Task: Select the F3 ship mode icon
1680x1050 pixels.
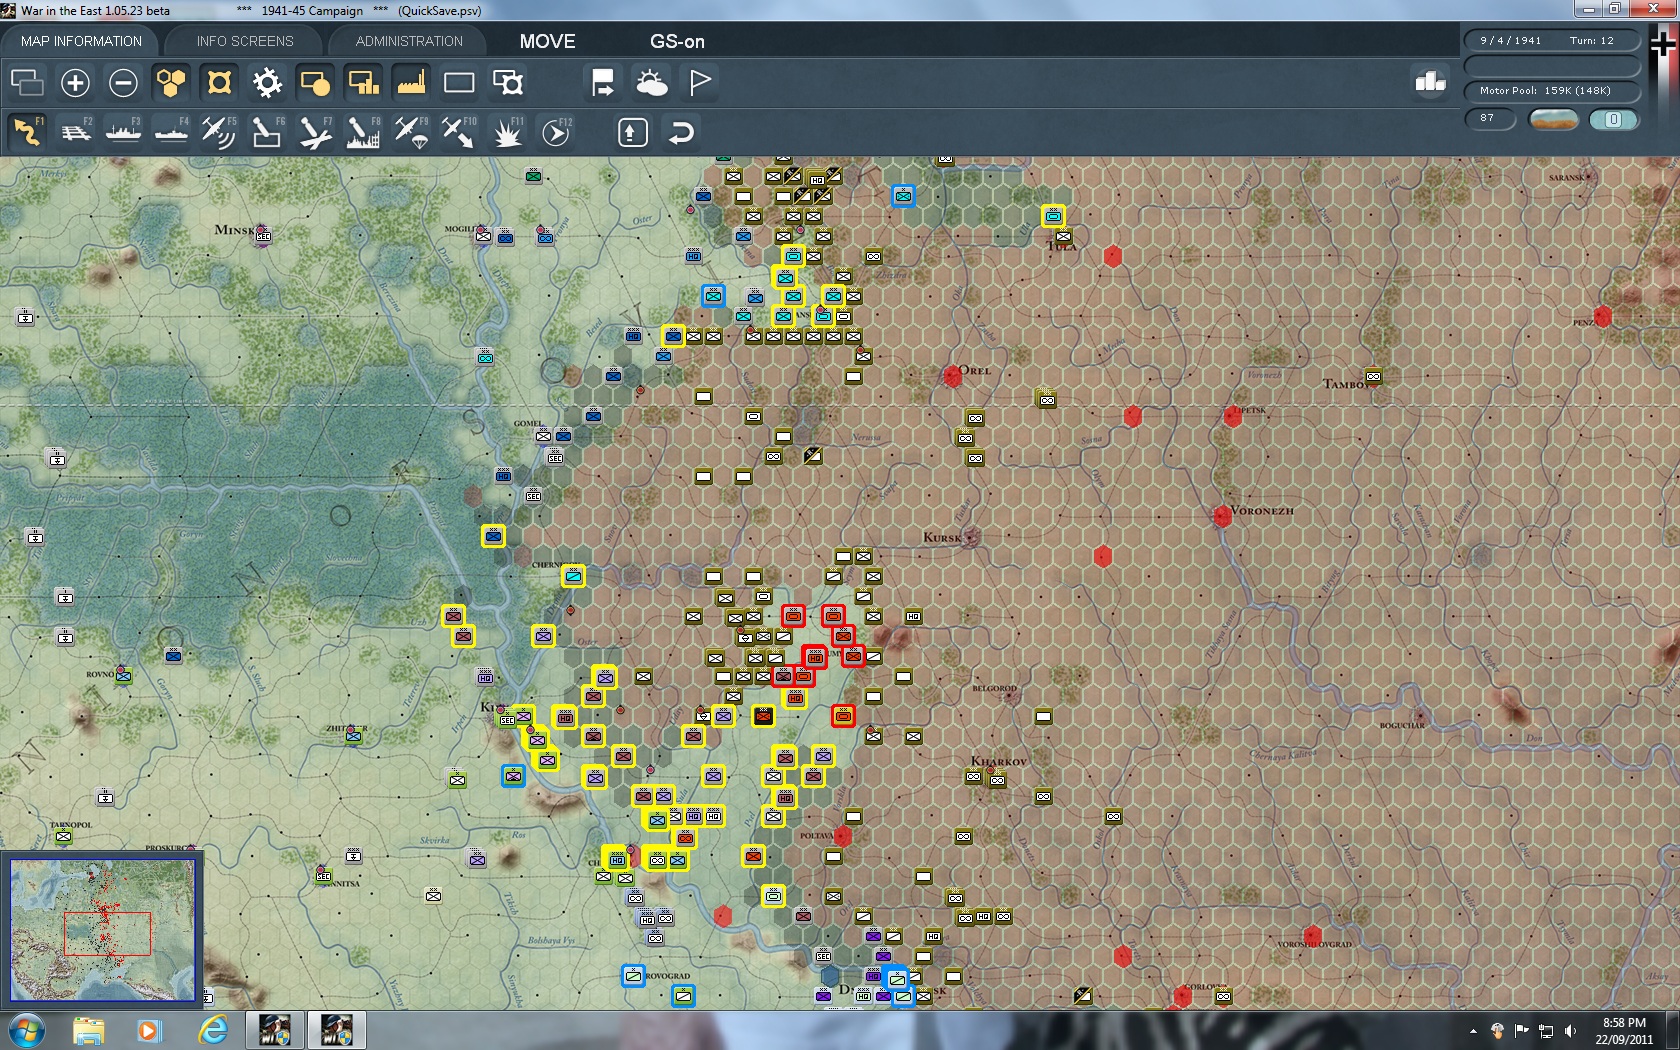Action: tap(123, 132)
